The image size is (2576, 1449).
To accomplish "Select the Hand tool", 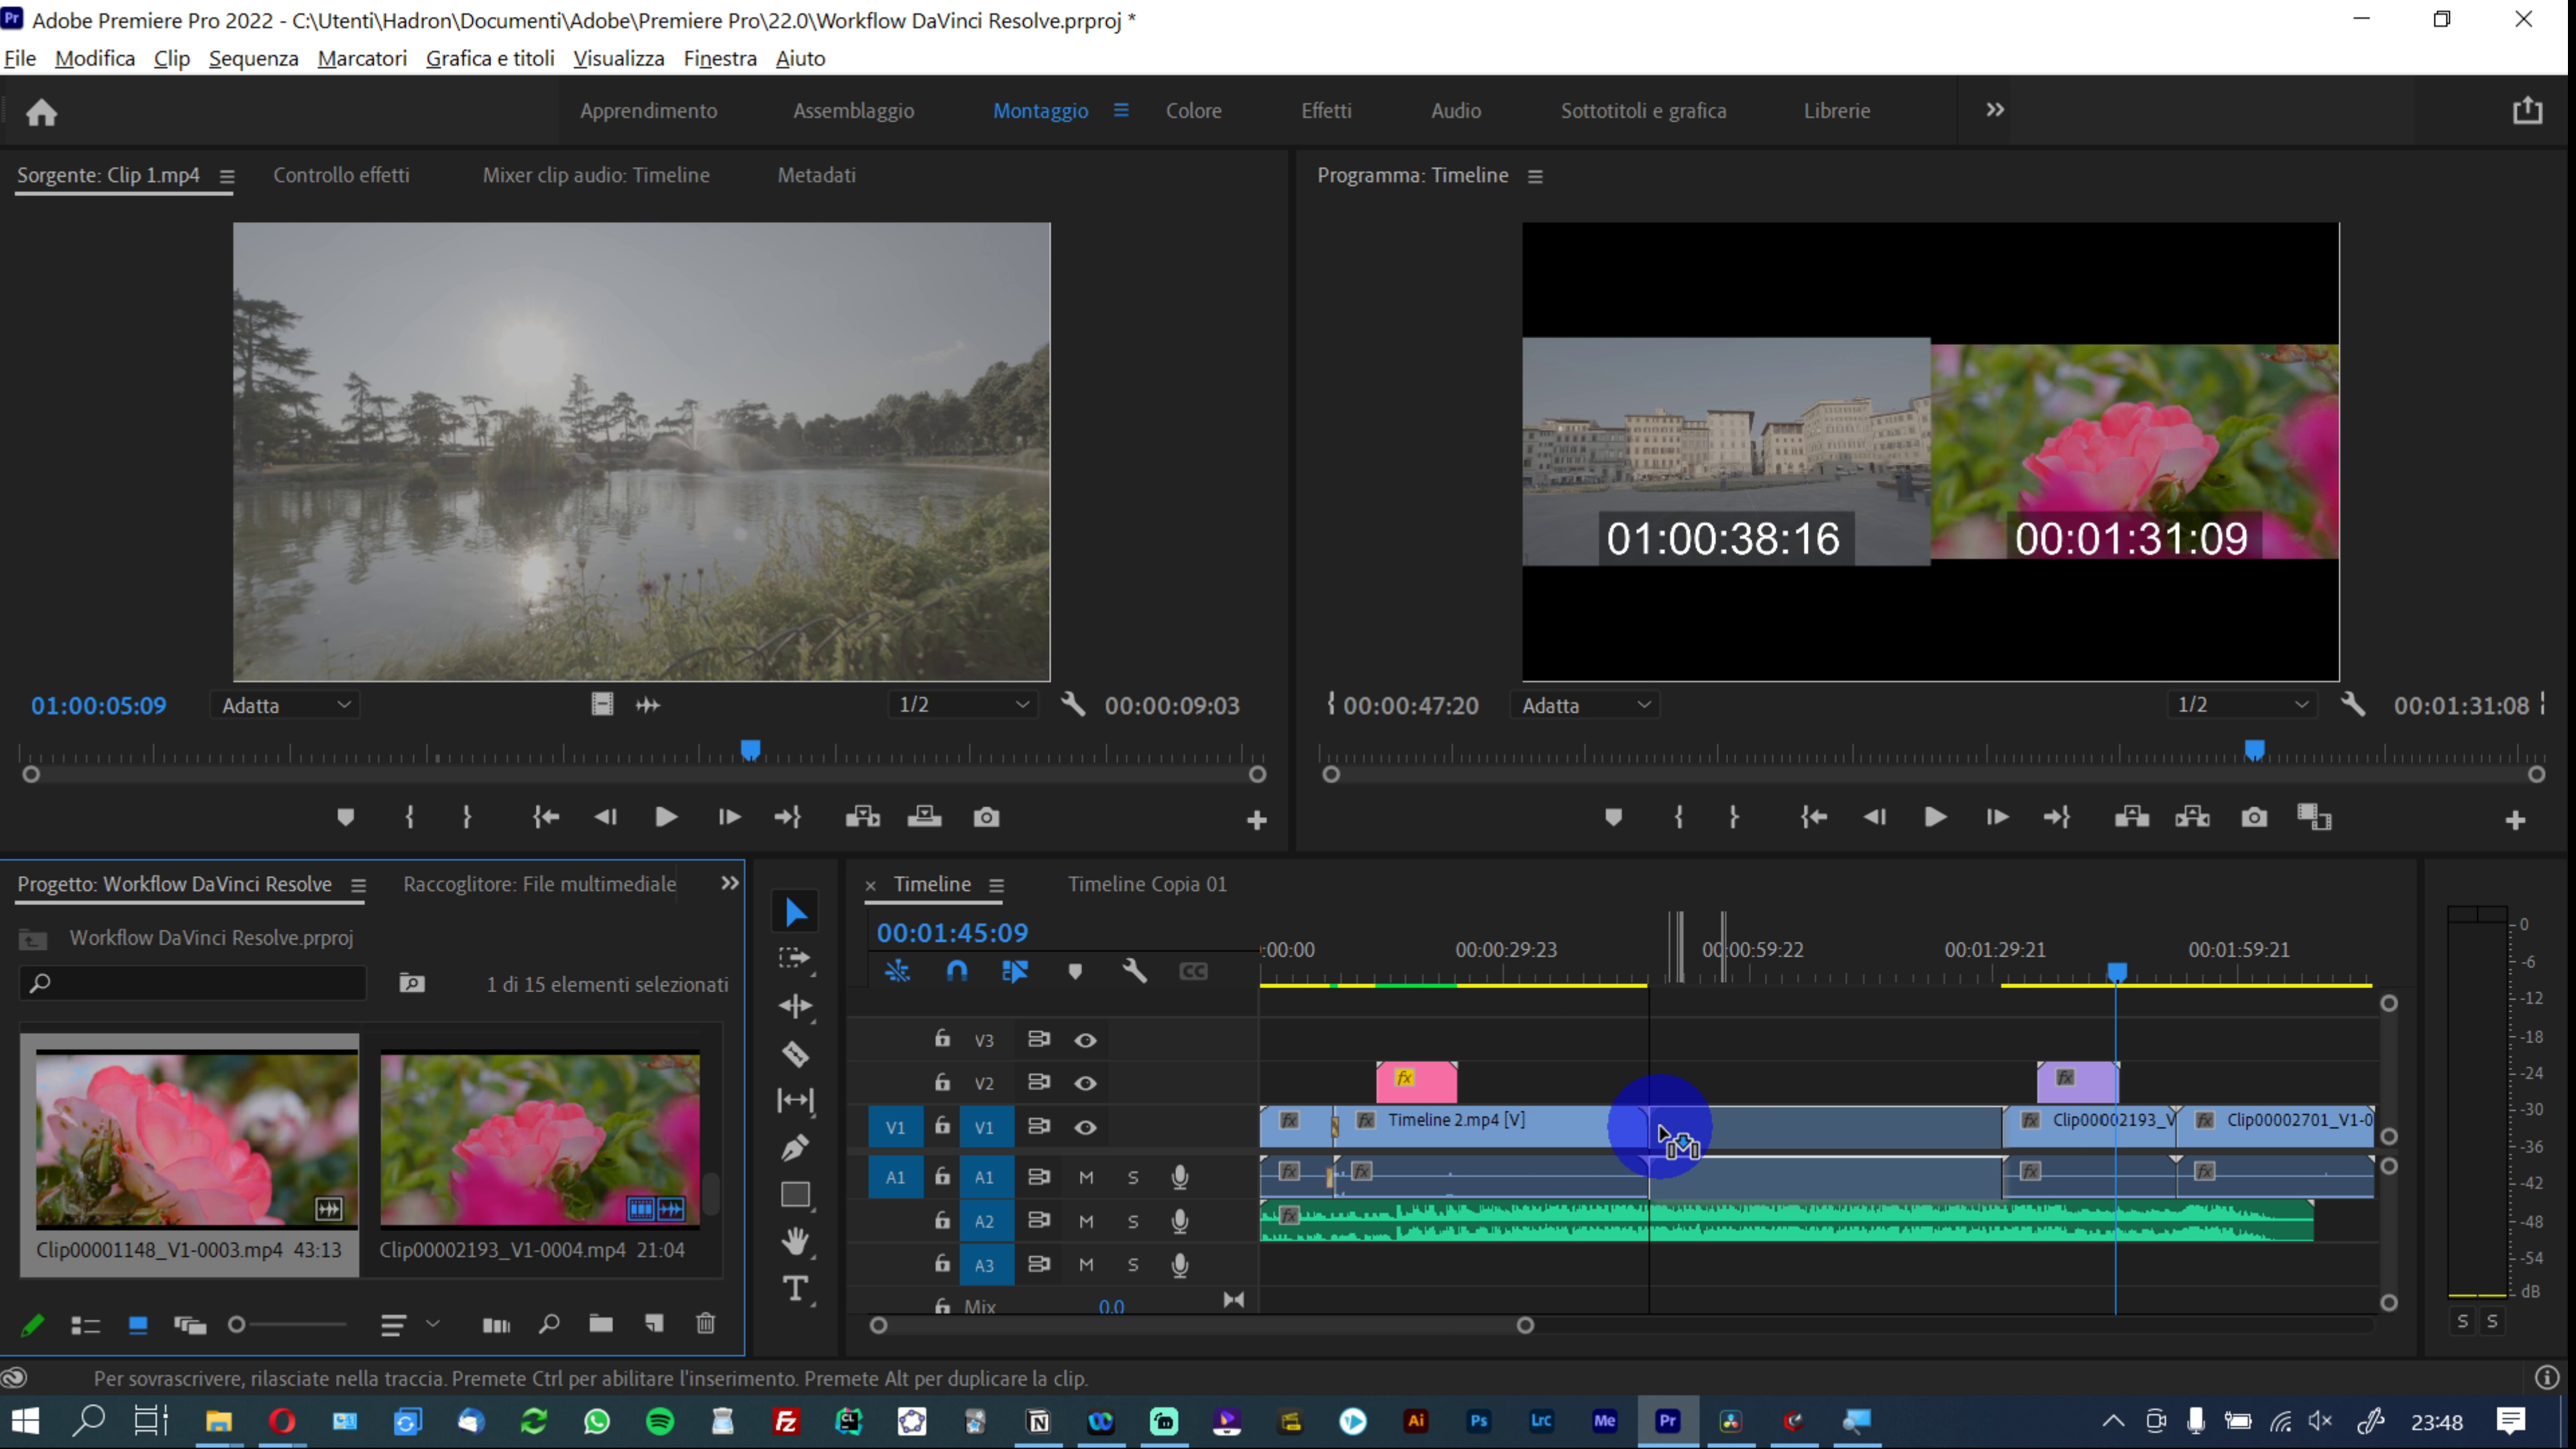I will [796, 1242].
